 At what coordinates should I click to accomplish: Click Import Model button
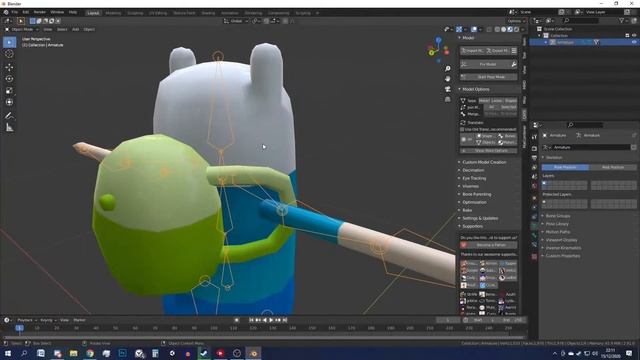[x=473, y=51]
